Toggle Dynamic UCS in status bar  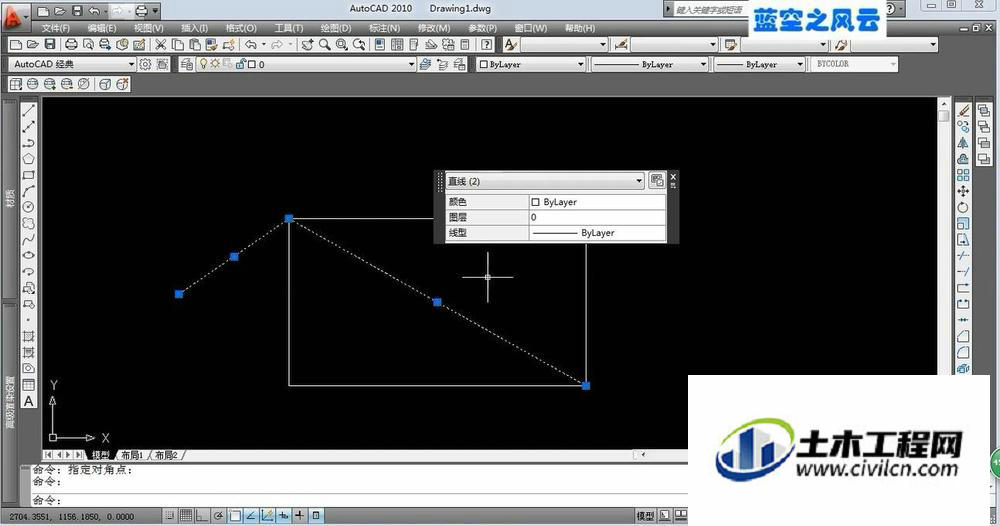tap(267, 515)
